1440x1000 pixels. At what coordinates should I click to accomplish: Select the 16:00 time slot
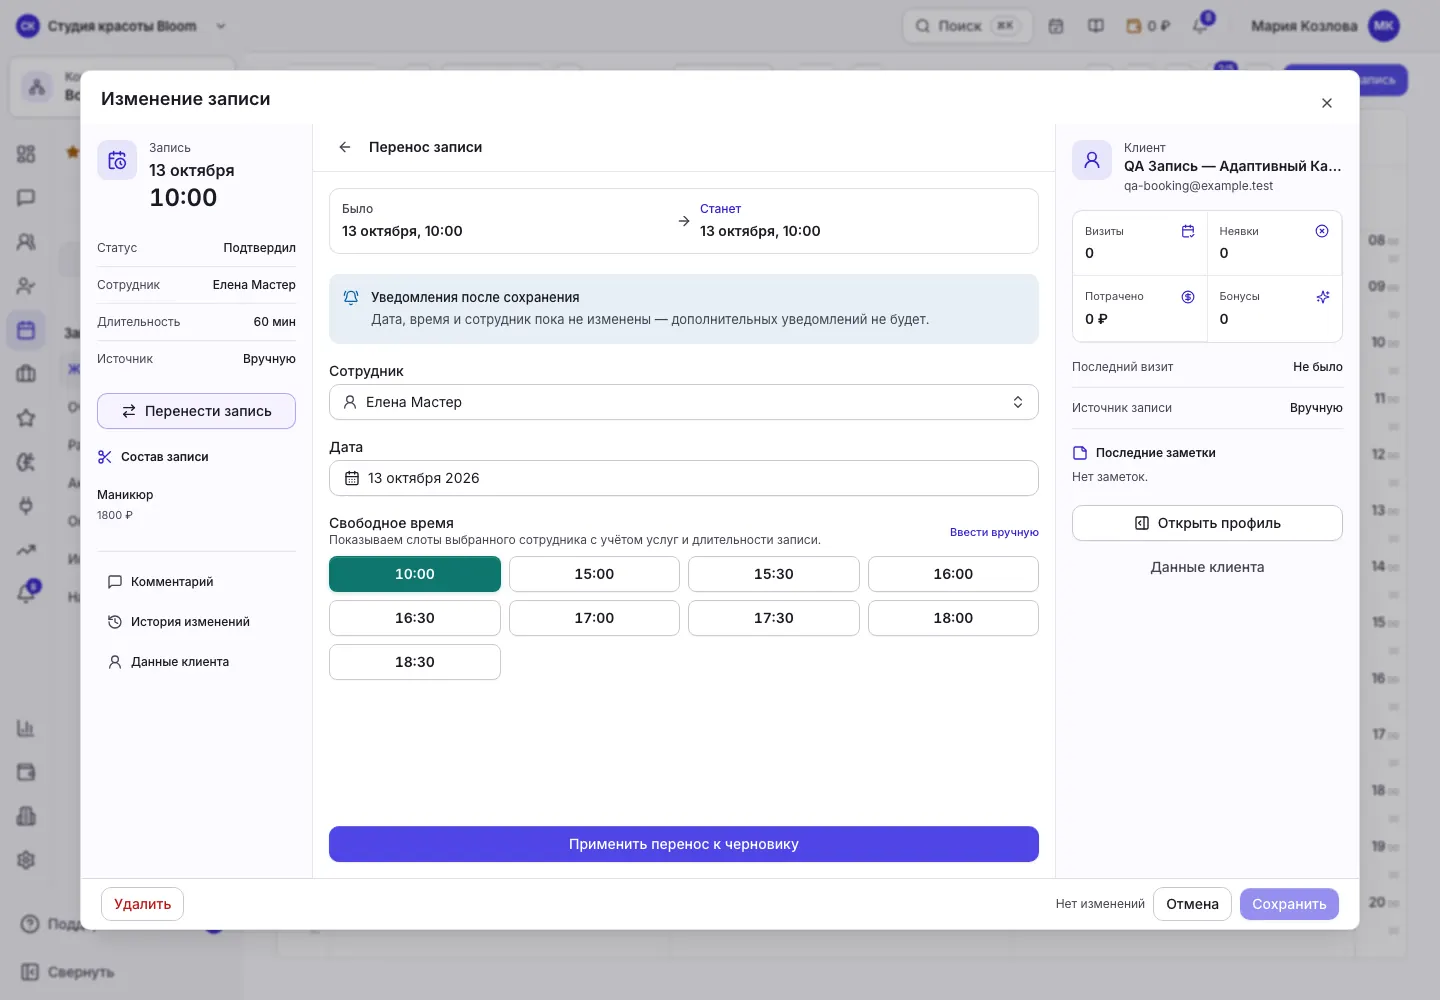tap(953, 574)
